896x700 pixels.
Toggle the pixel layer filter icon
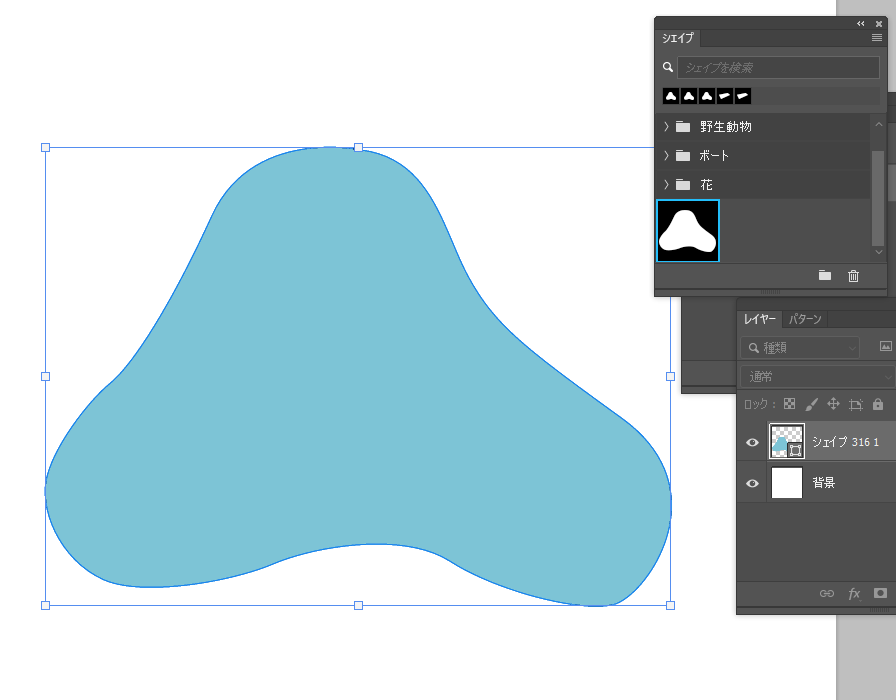(885, 347)
